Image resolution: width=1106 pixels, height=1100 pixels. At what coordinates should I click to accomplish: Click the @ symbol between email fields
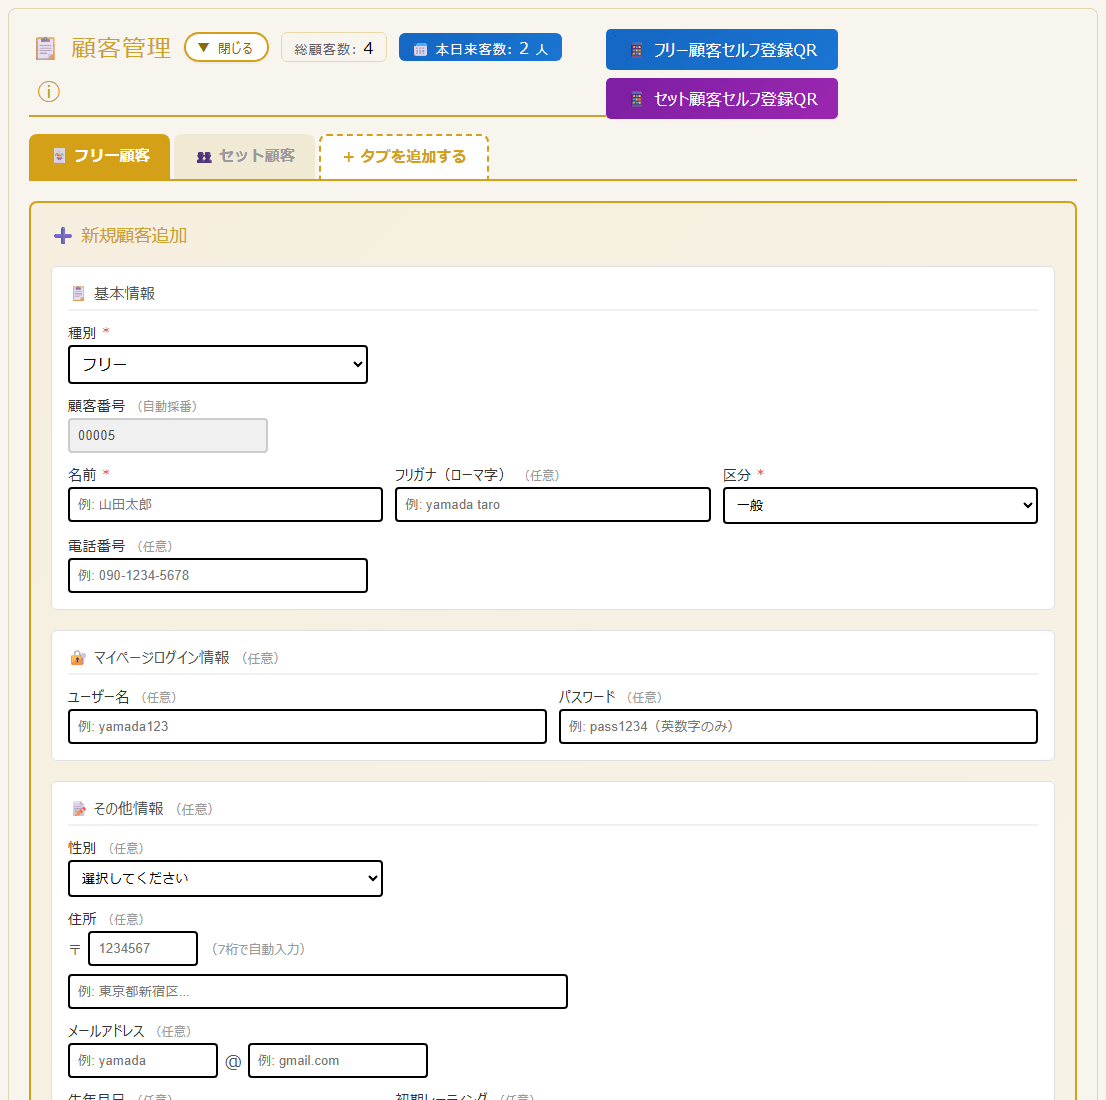pos(233,1062)
